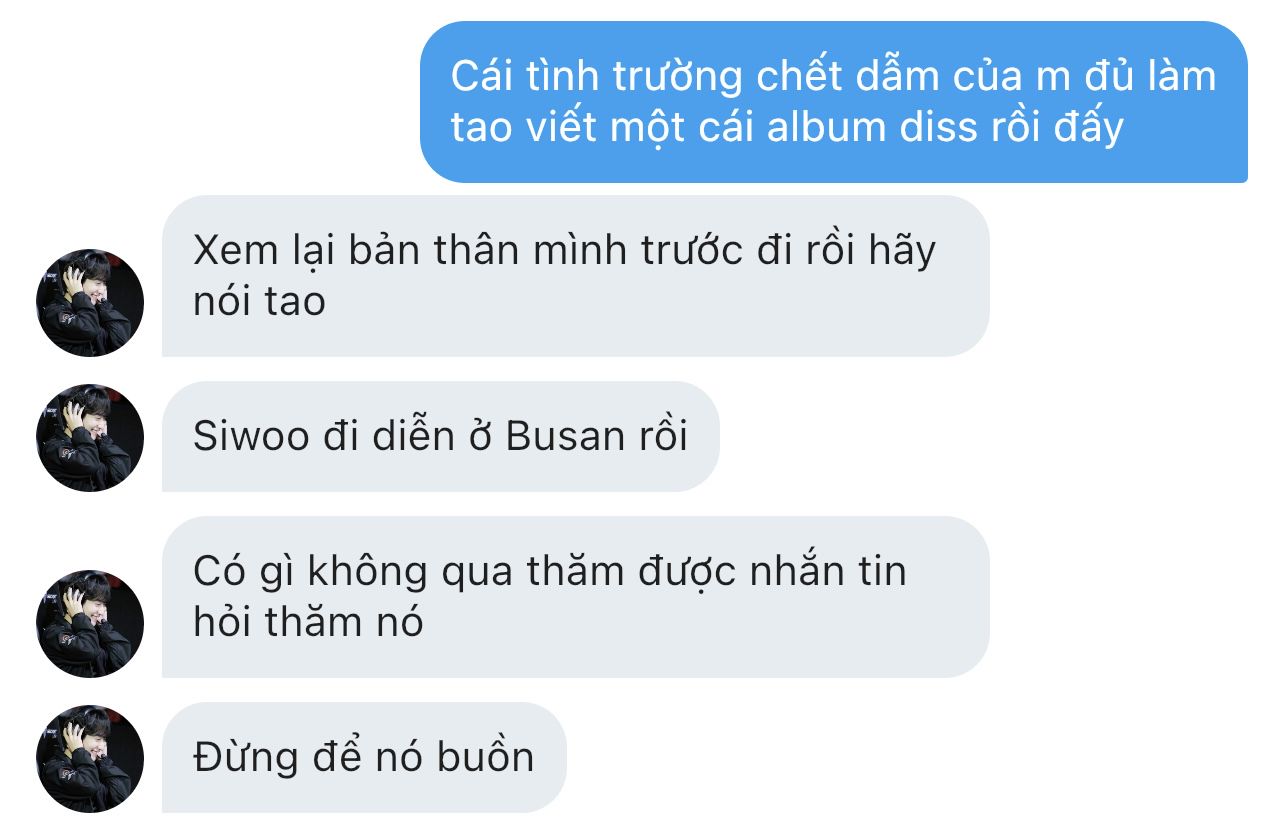1284x833 pixels.
Task: Open the sender avatar next to "Đừng để nó buồn"
Action: (x=90, y=759)
